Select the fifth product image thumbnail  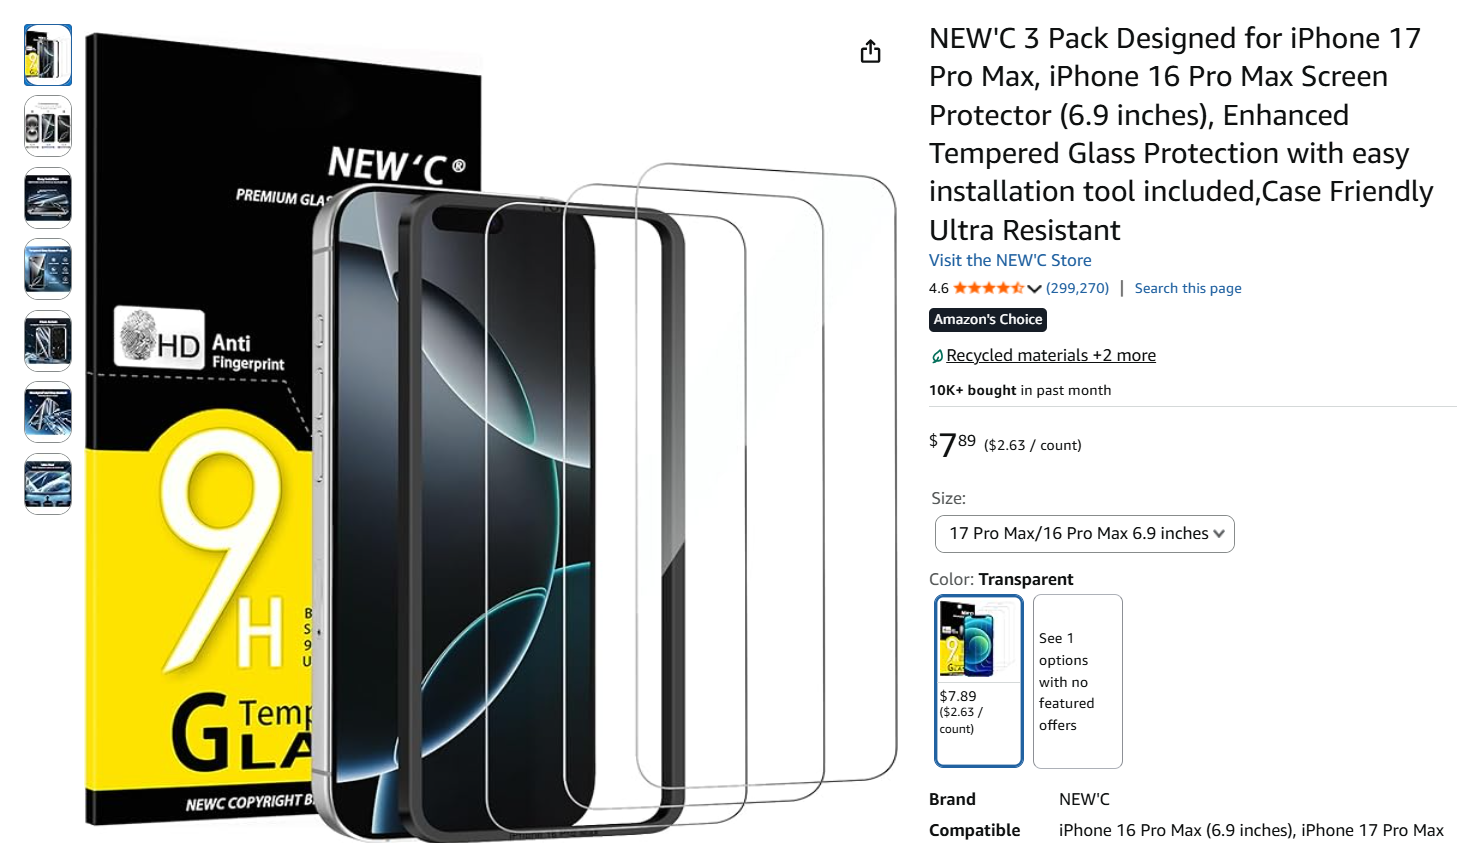point(48,341)
